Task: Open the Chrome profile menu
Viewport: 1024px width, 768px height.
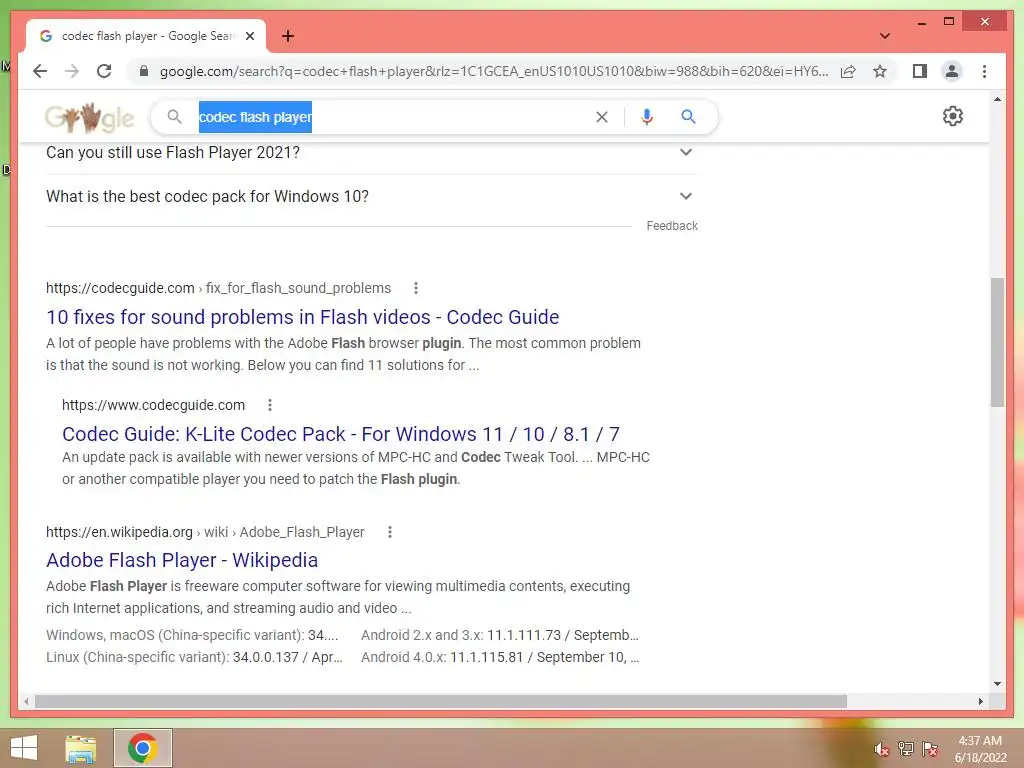Action: [952, 71]
